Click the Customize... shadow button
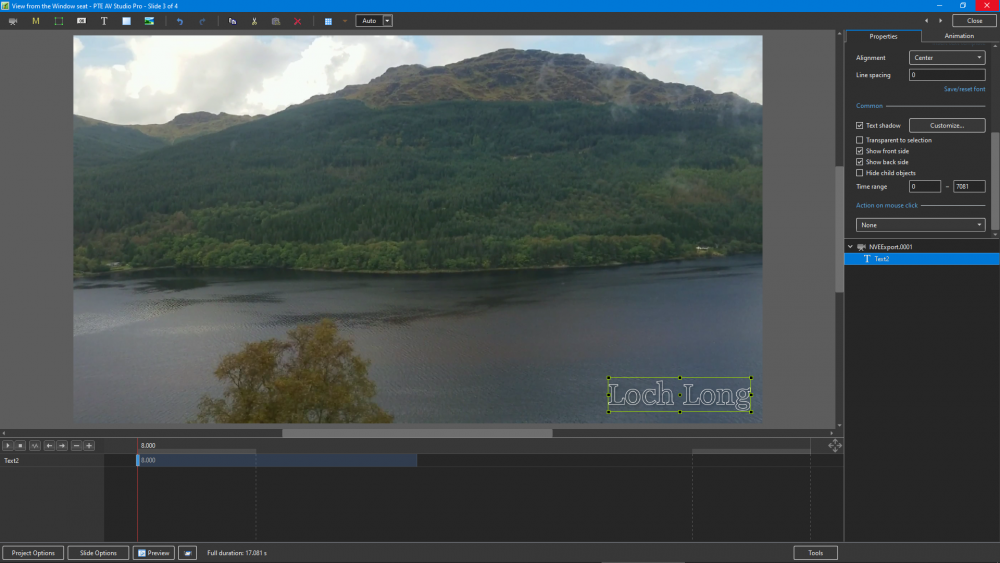Image resolution: width=1000 pixels, height=563 pixels. (x=946, y=126)
